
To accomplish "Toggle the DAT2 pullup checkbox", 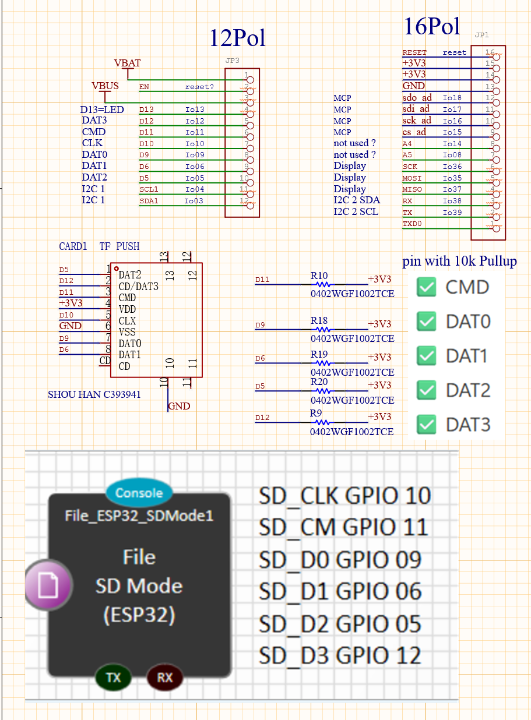I will (426, 390).
